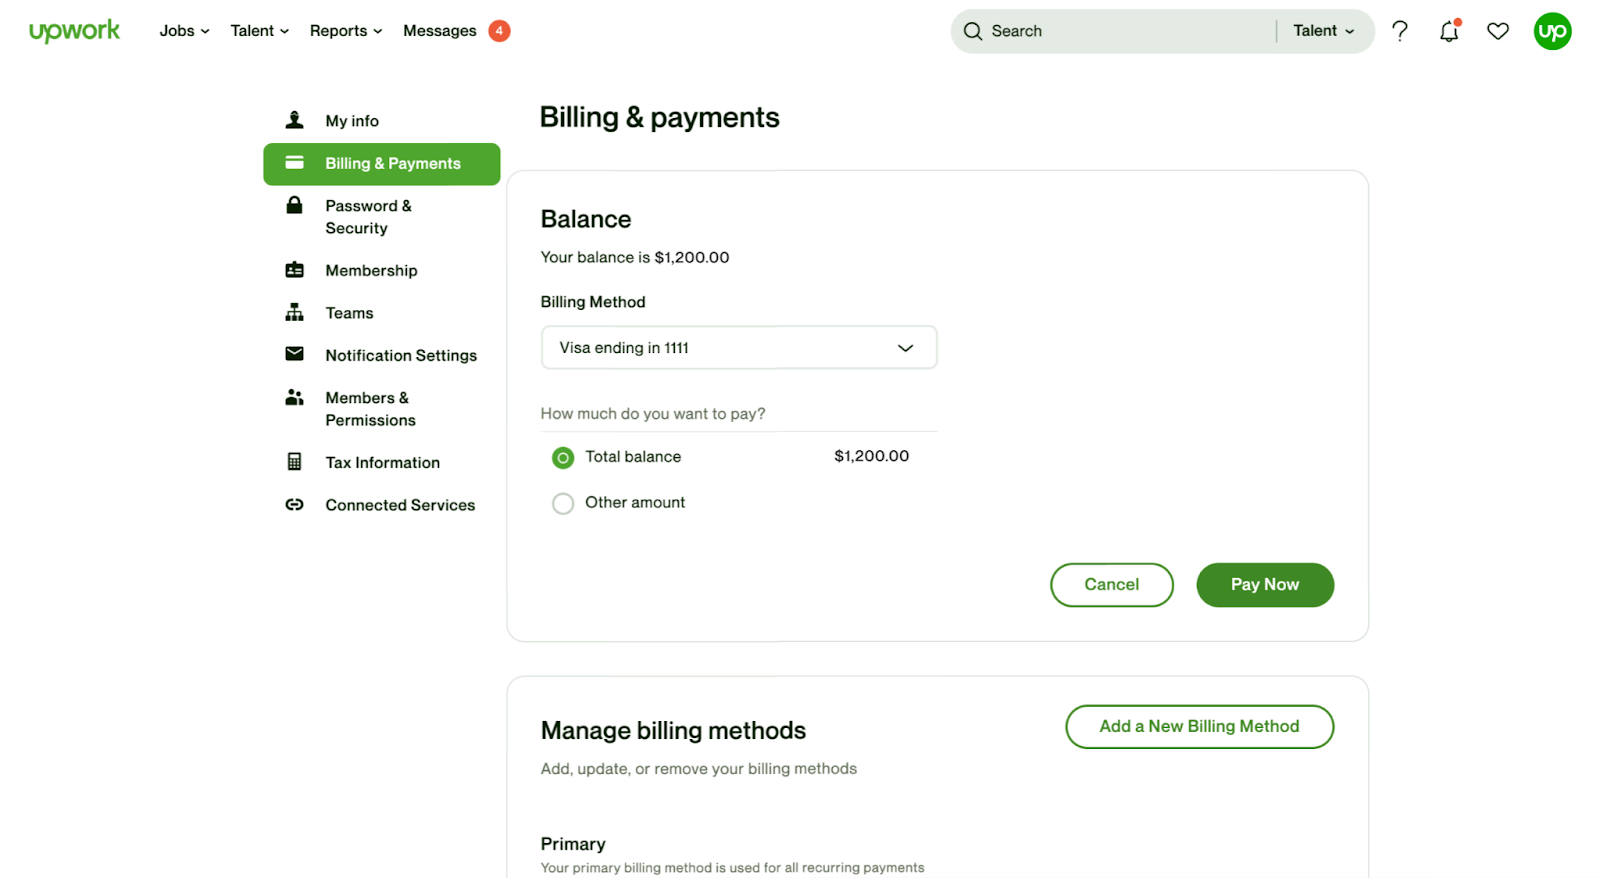Open the Jobs dropdown menu

pyautogui.click(x=184, y=31)
